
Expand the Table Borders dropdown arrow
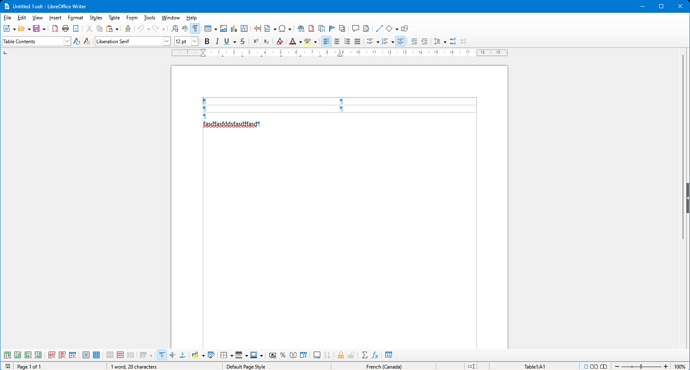231,355
